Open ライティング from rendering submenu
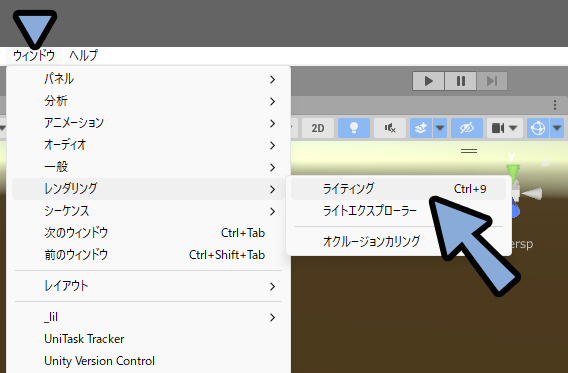This screenshot has height=373, width=568. tap(398, 189)
